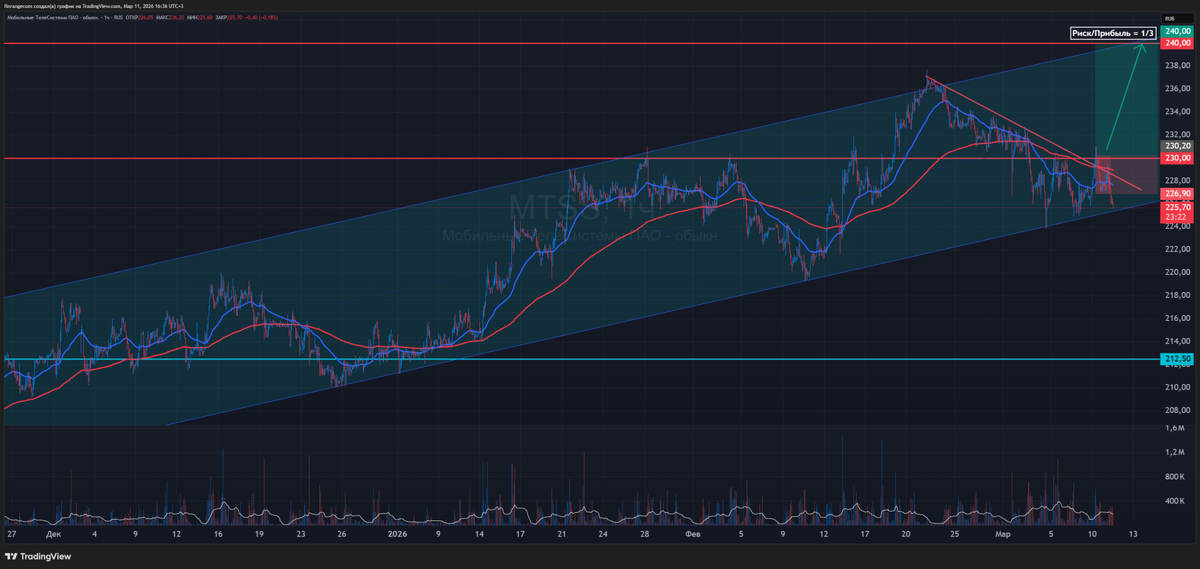Click the red 240,00 price tag
The image size is (1200, 569).
(1176, 43)
